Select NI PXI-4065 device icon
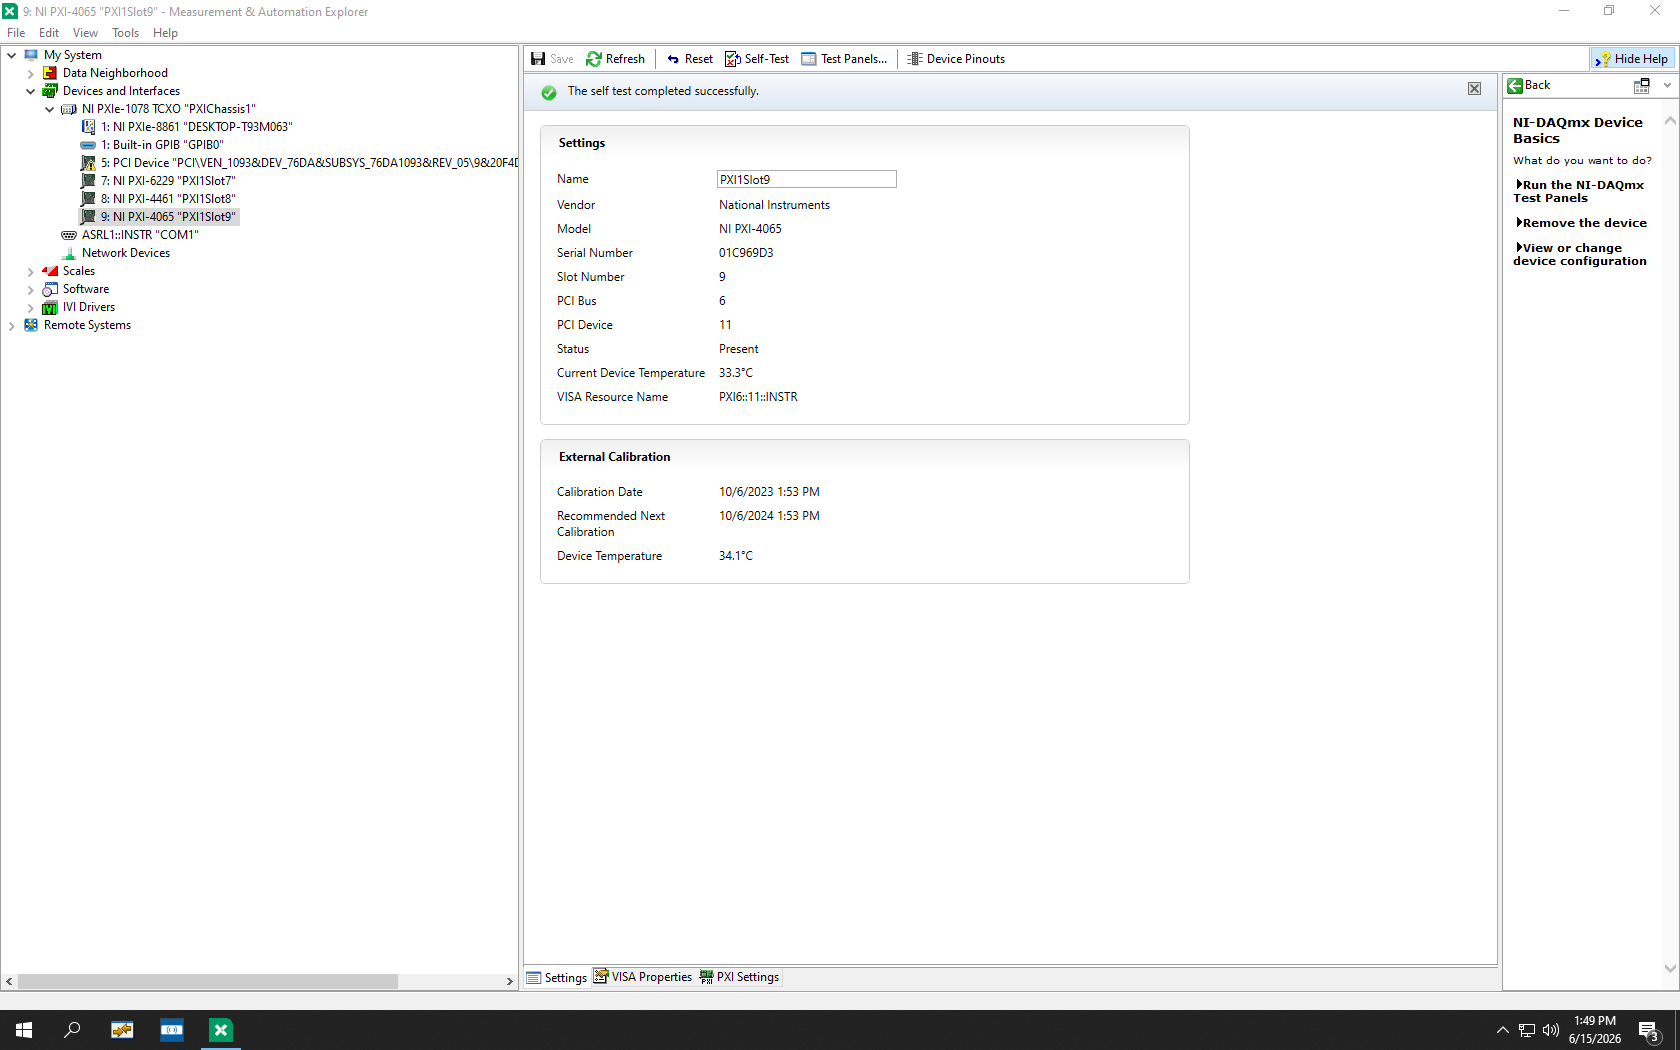The height and width of the screenshot is (1050, 1680). pos(88,217)
